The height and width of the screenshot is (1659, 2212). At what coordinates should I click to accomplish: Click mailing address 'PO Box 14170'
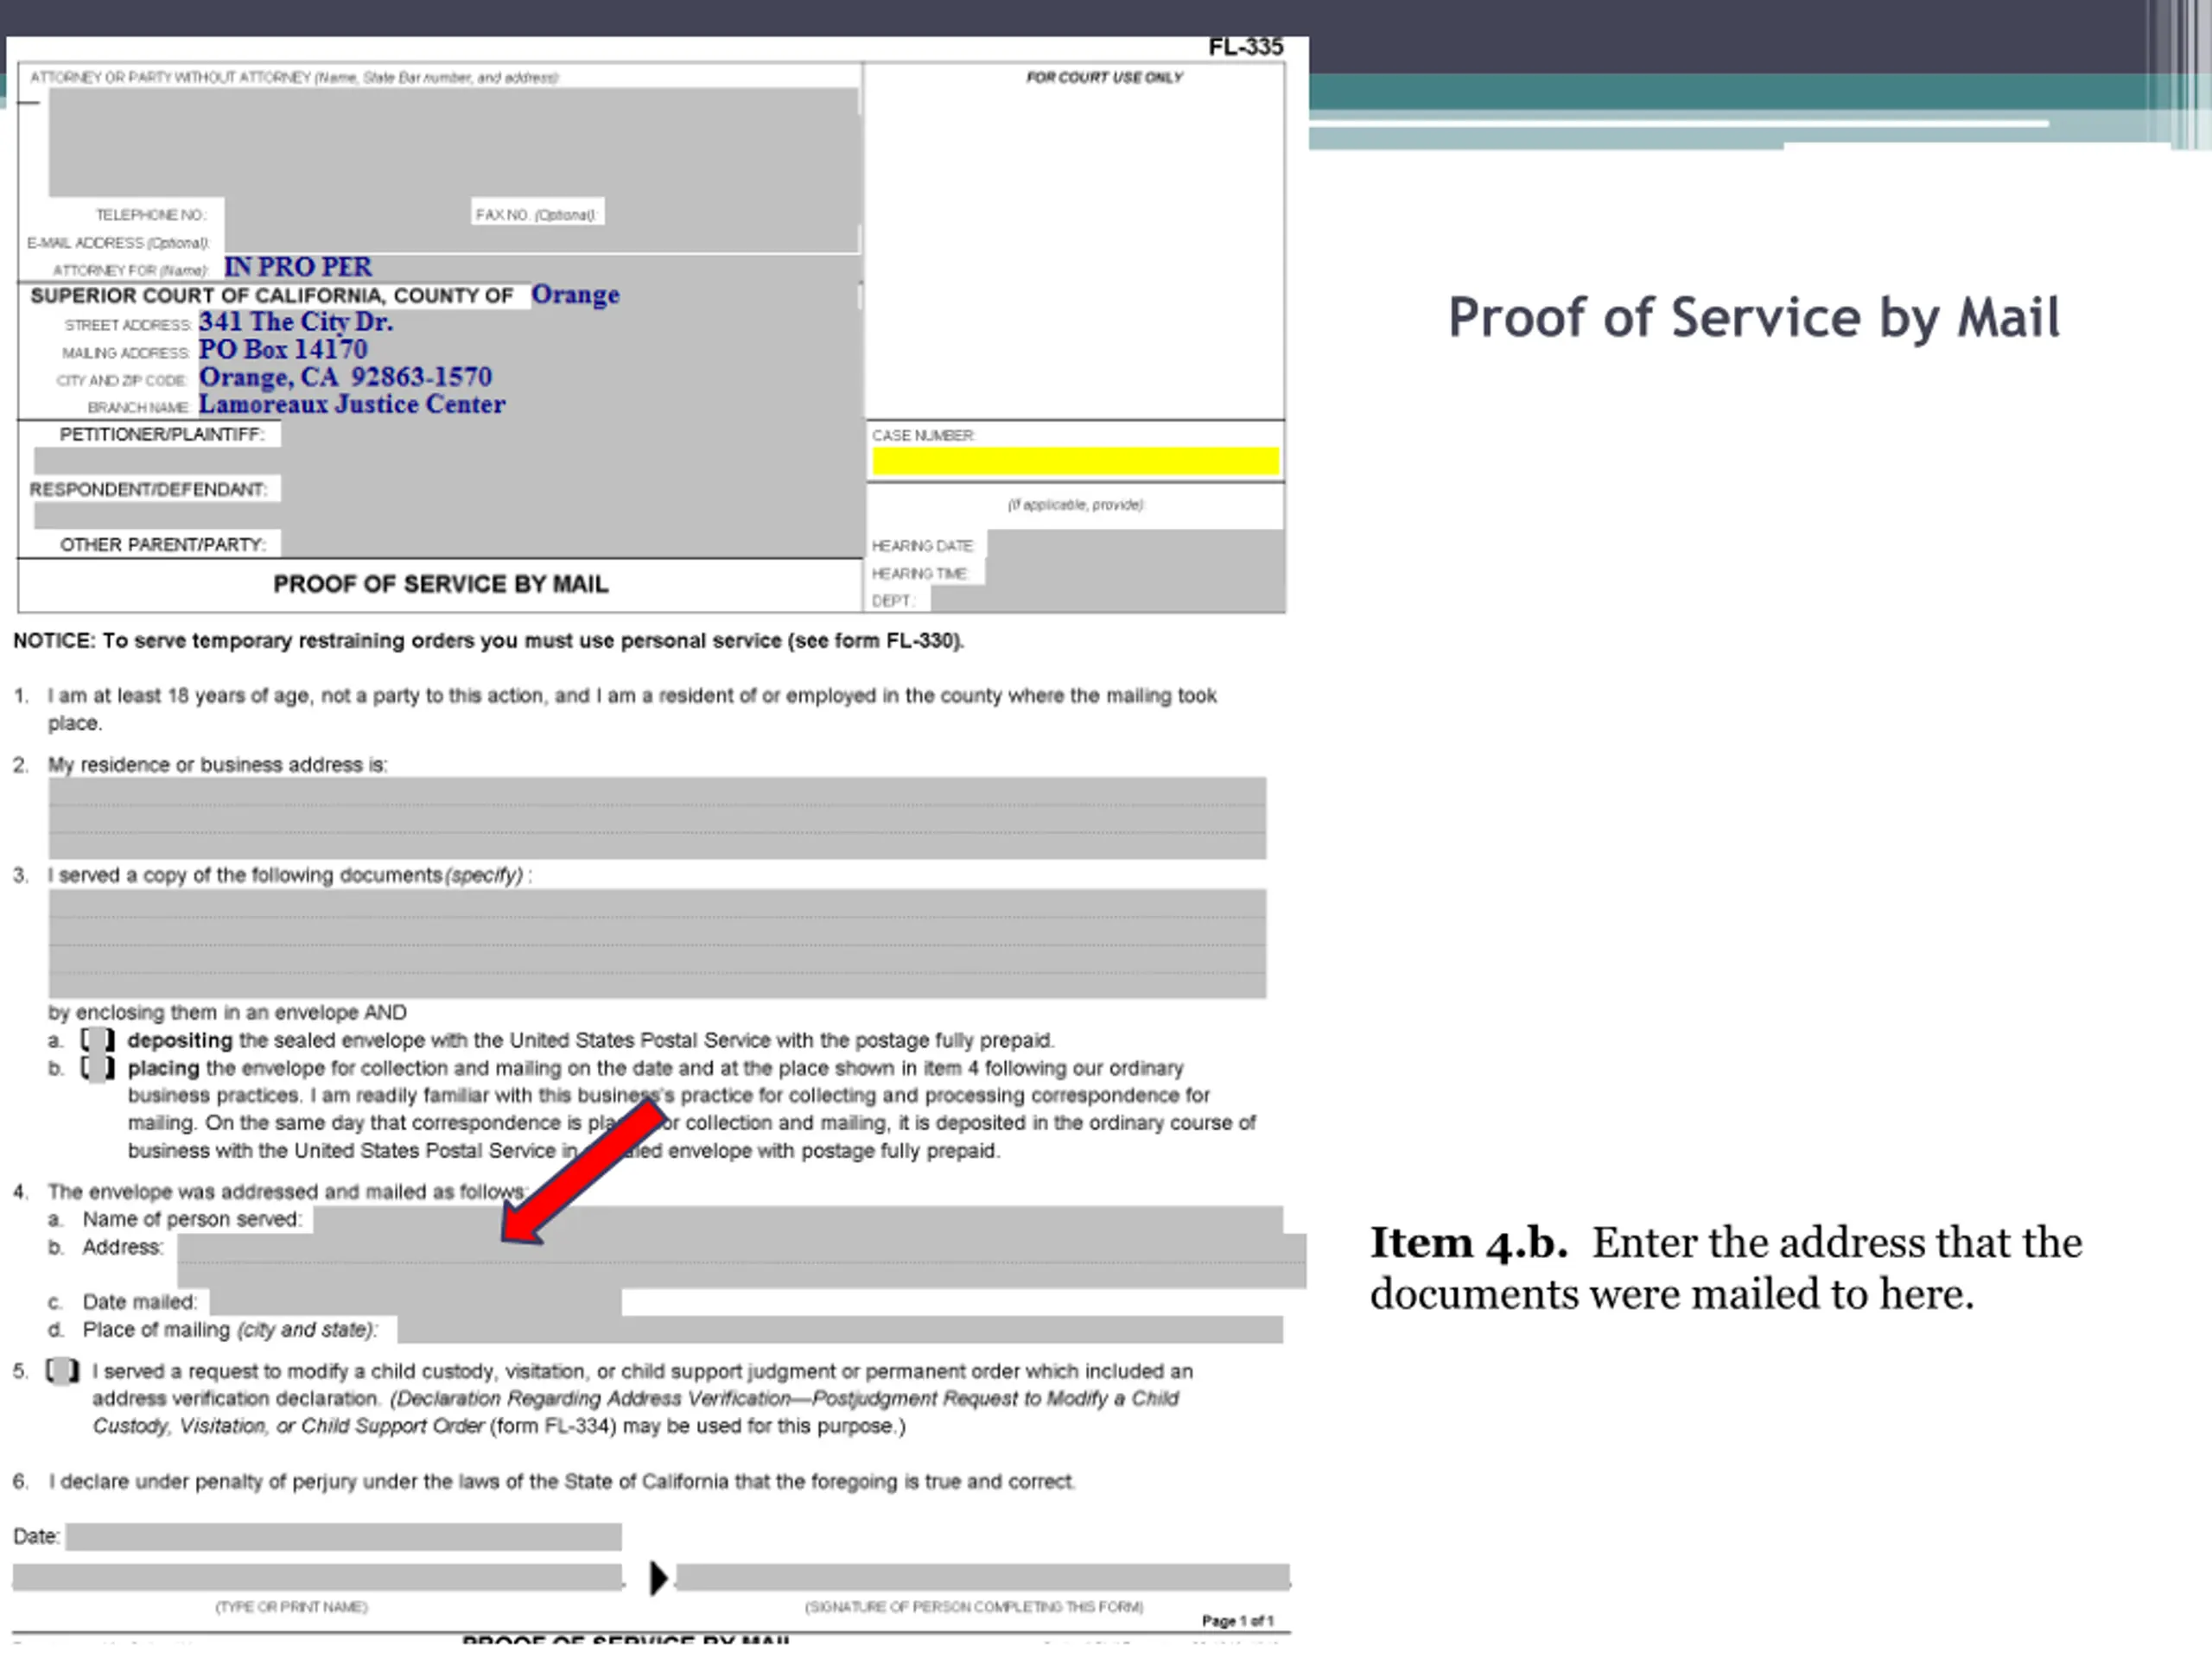[283, 349]
